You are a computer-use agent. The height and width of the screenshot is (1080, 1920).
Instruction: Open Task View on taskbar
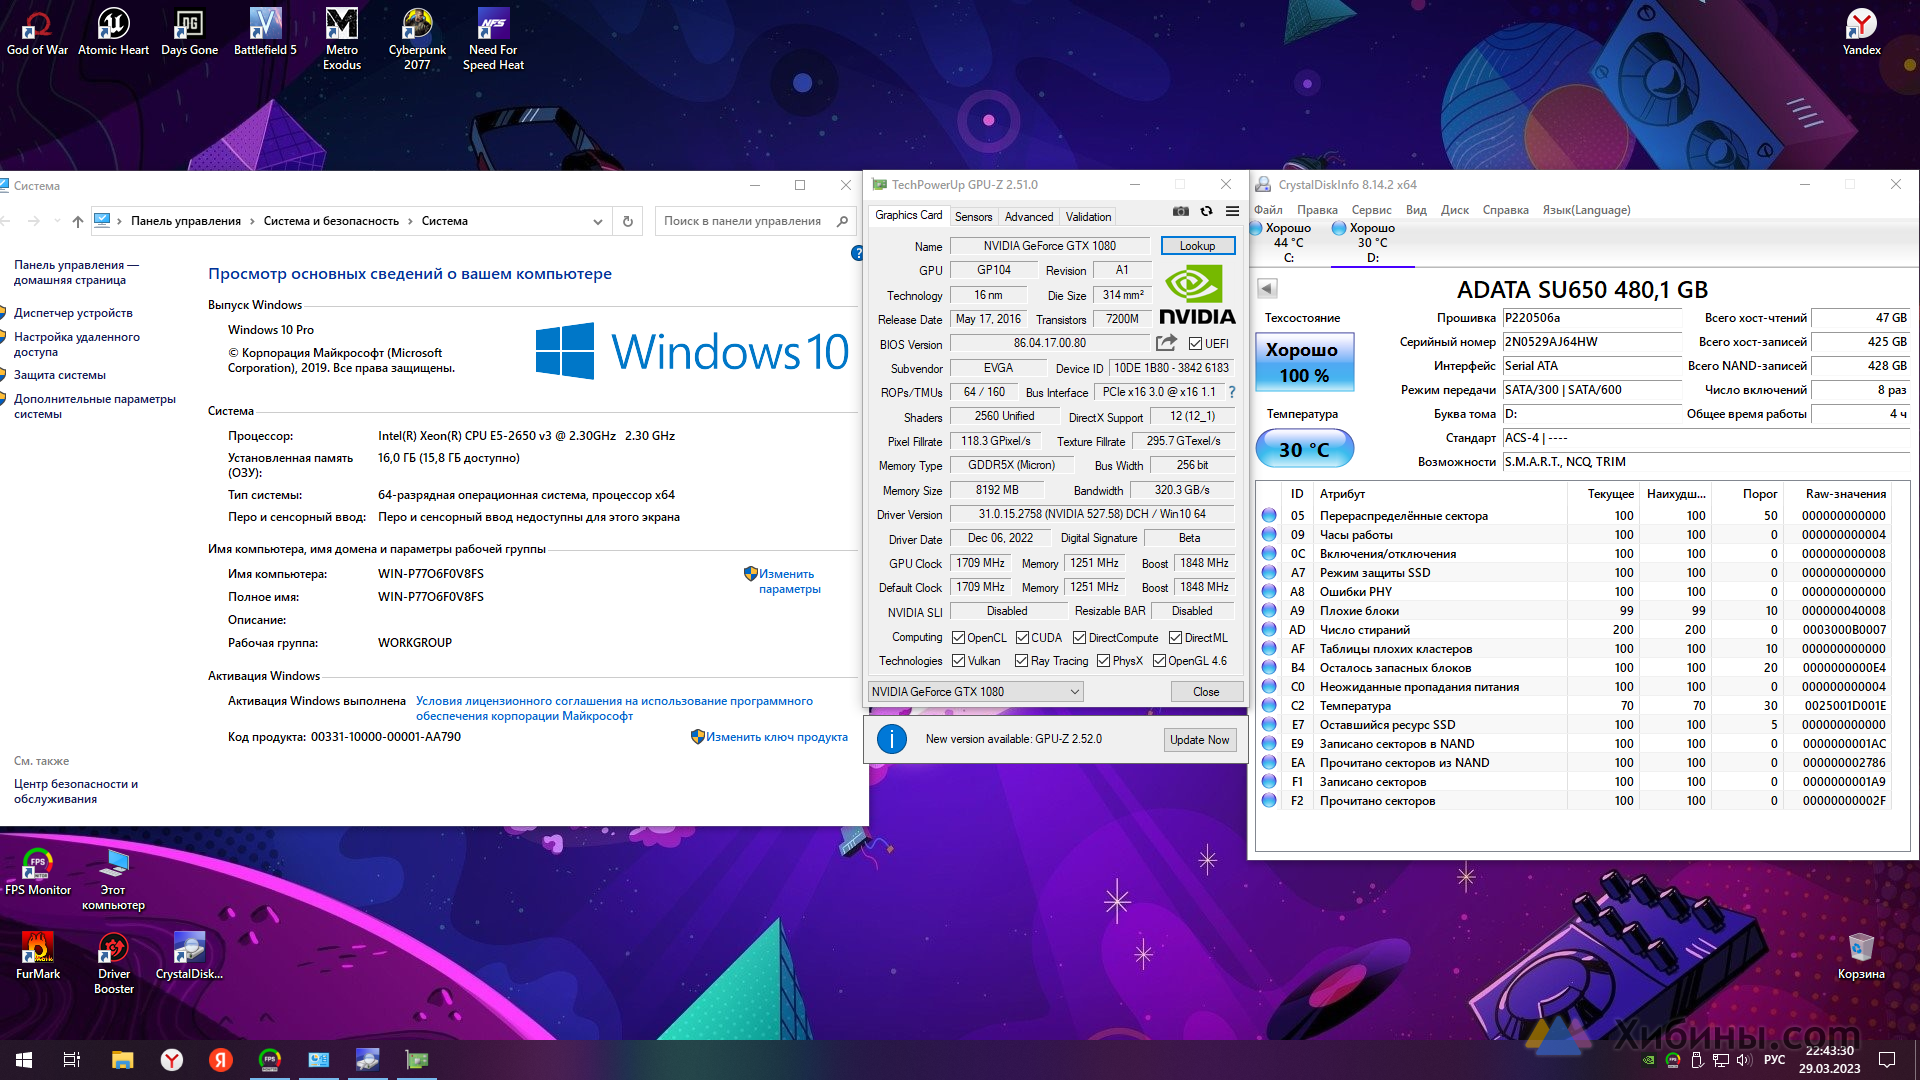tap(71, 1060)
